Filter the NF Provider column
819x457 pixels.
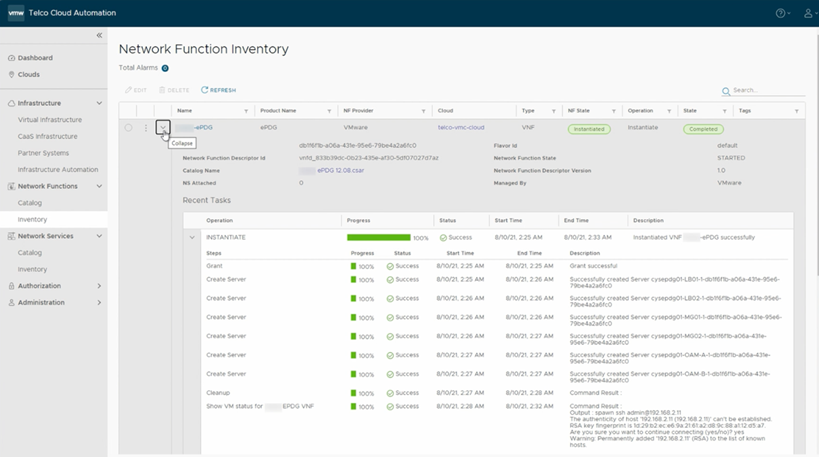(x=424, y=111)
